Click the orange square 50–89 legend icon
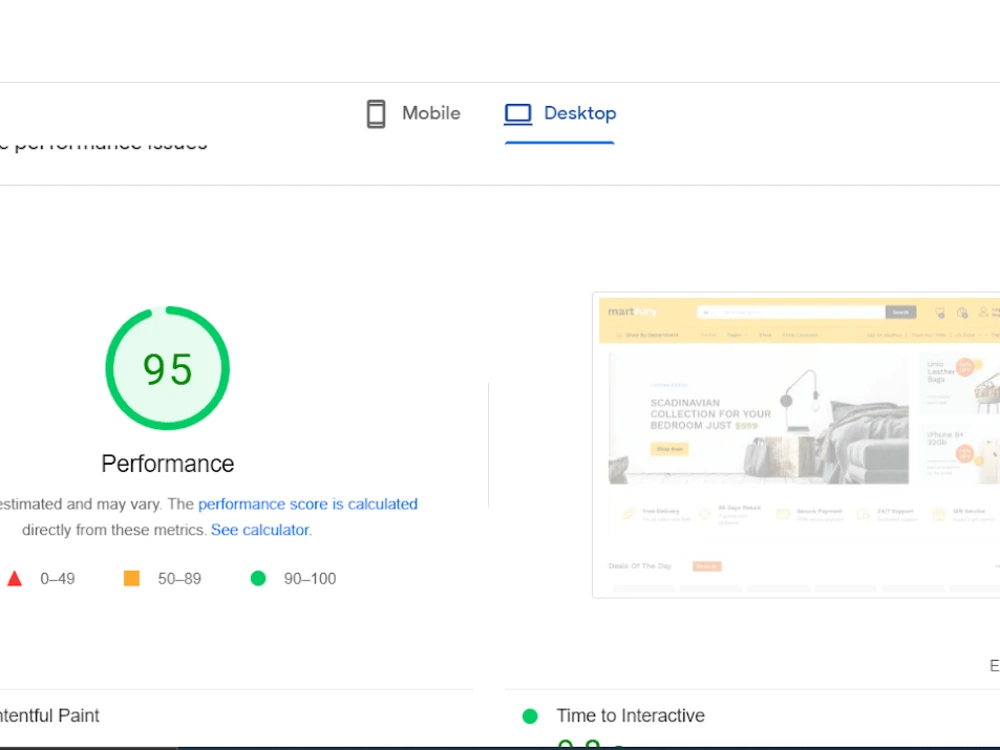Image resolution: width=1000 pixels, height=750 pixels. pyautogui.click(x=131, y=578)
